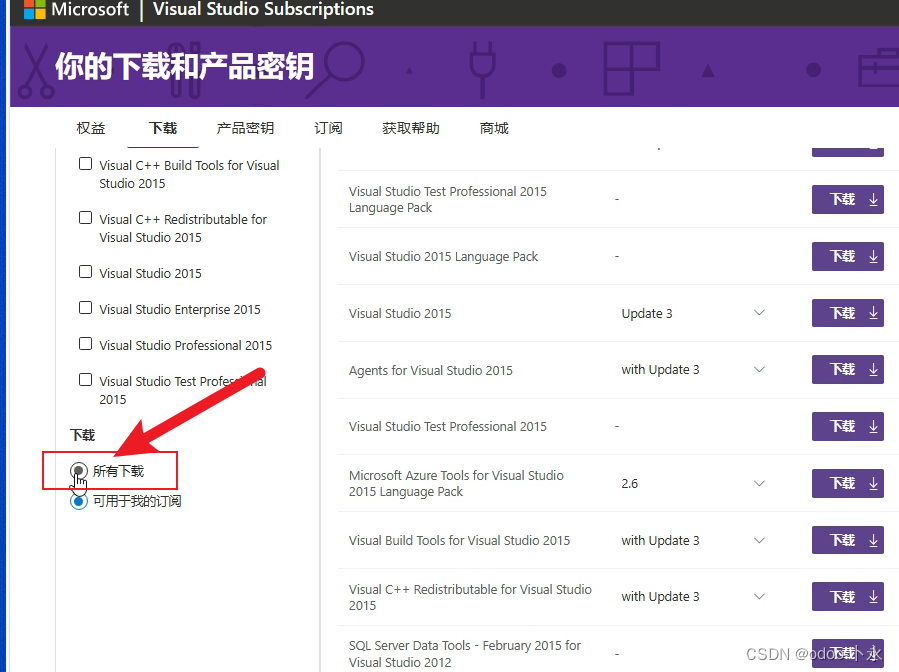Select the 可用于我的订阅 radio button

click(x=79, y=502)
